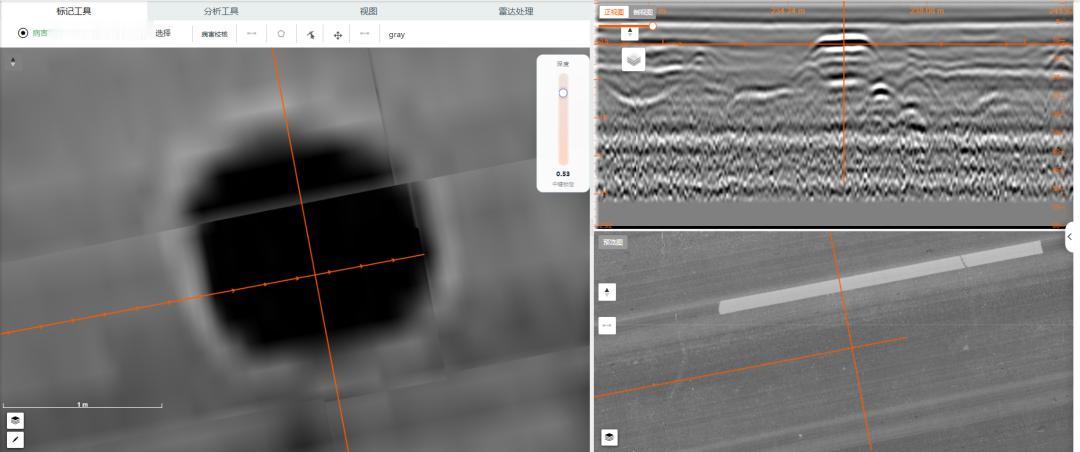Click the line icon left of gray
1080x452 pixels.
click(x=364, y=33)
